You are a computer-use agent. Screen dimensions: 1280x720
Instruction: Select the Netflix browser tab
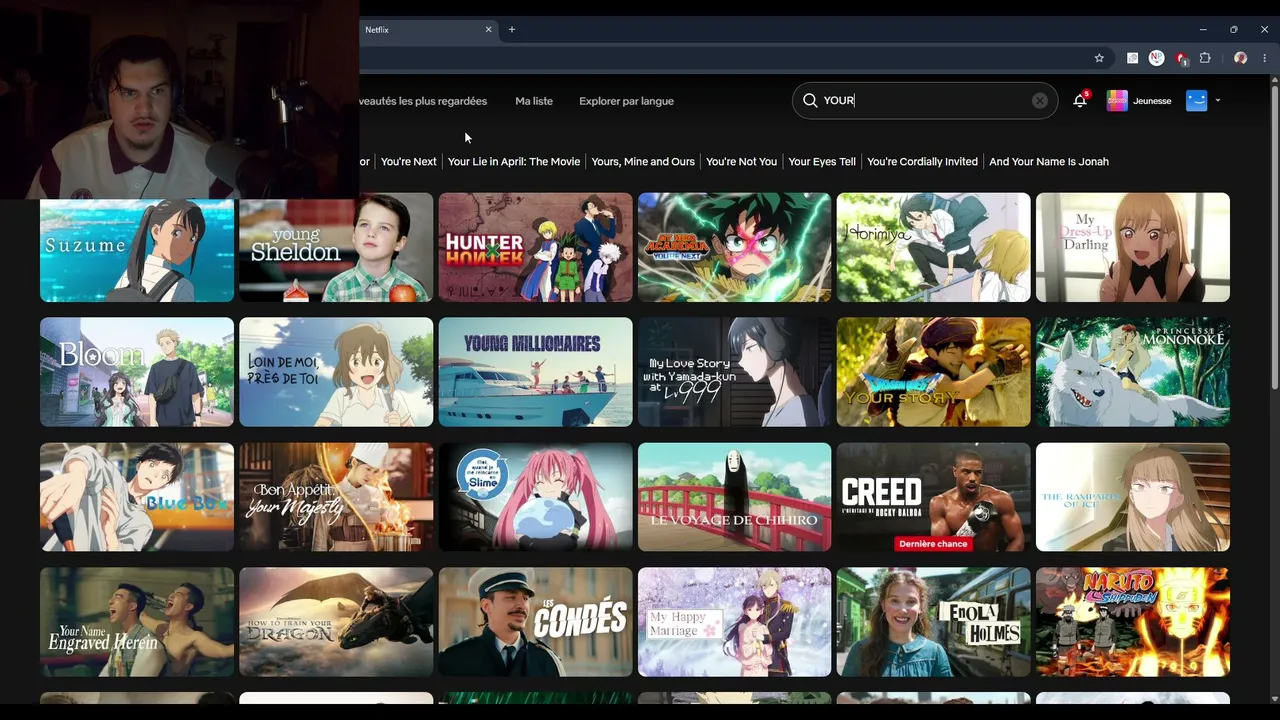pyautogui.click(x=427, y=30)
